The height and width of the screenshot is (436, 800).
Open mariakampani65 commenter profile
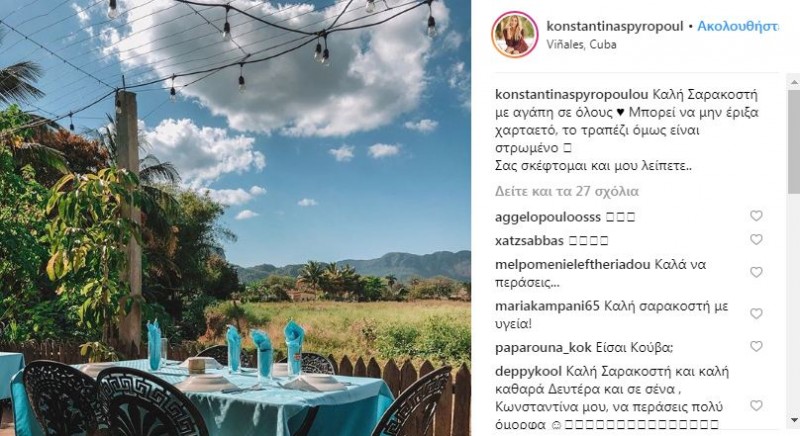[x=547, y=306]
